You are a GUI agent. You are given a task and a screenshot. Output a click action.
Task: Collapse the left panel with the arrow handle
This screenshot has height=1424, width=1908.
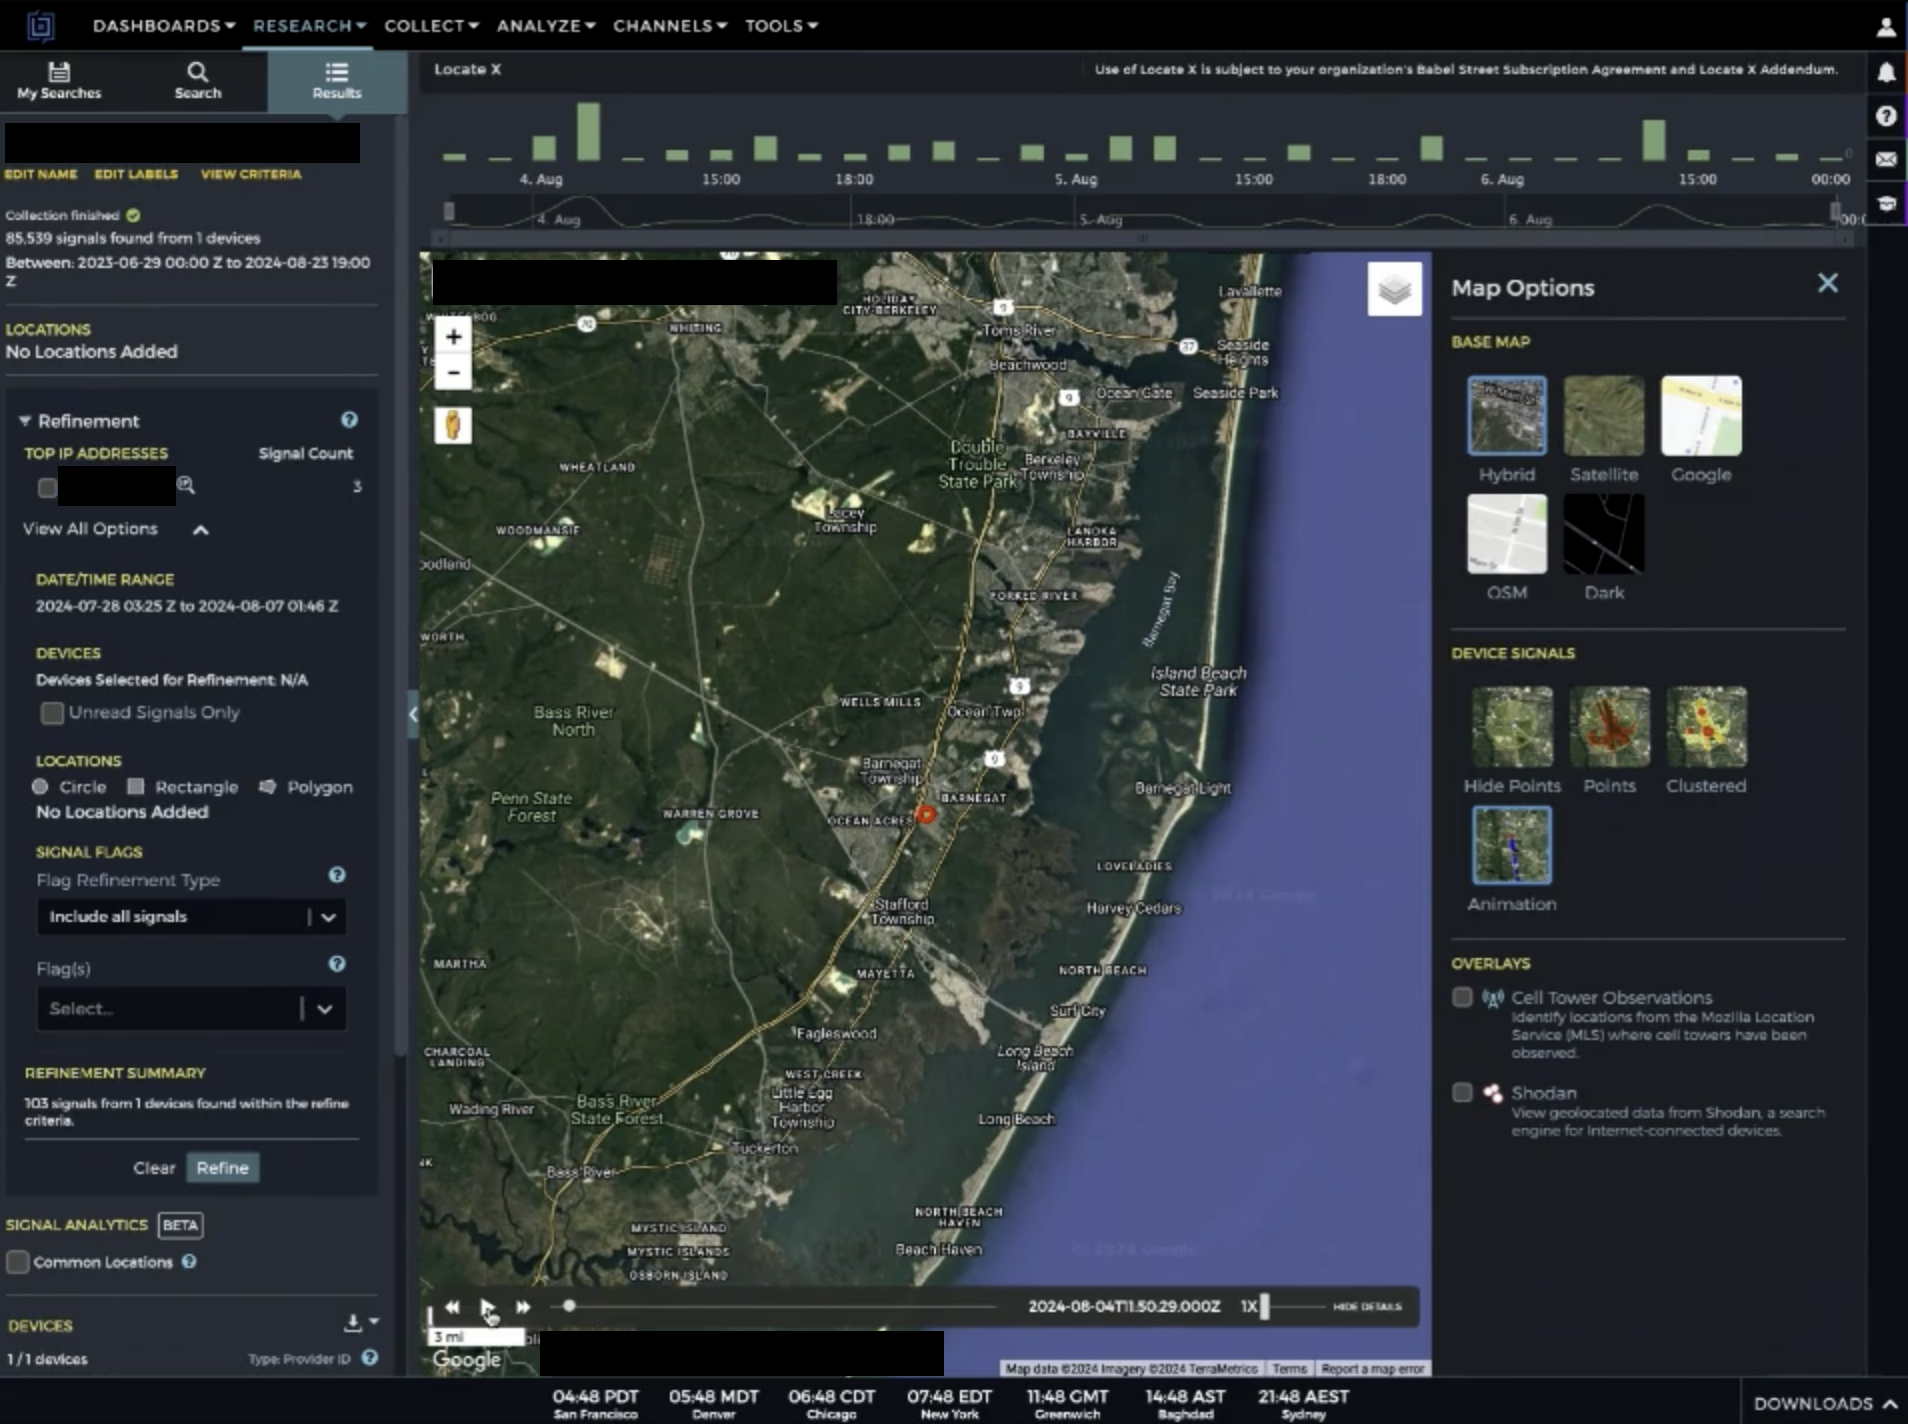pos(412,714)
